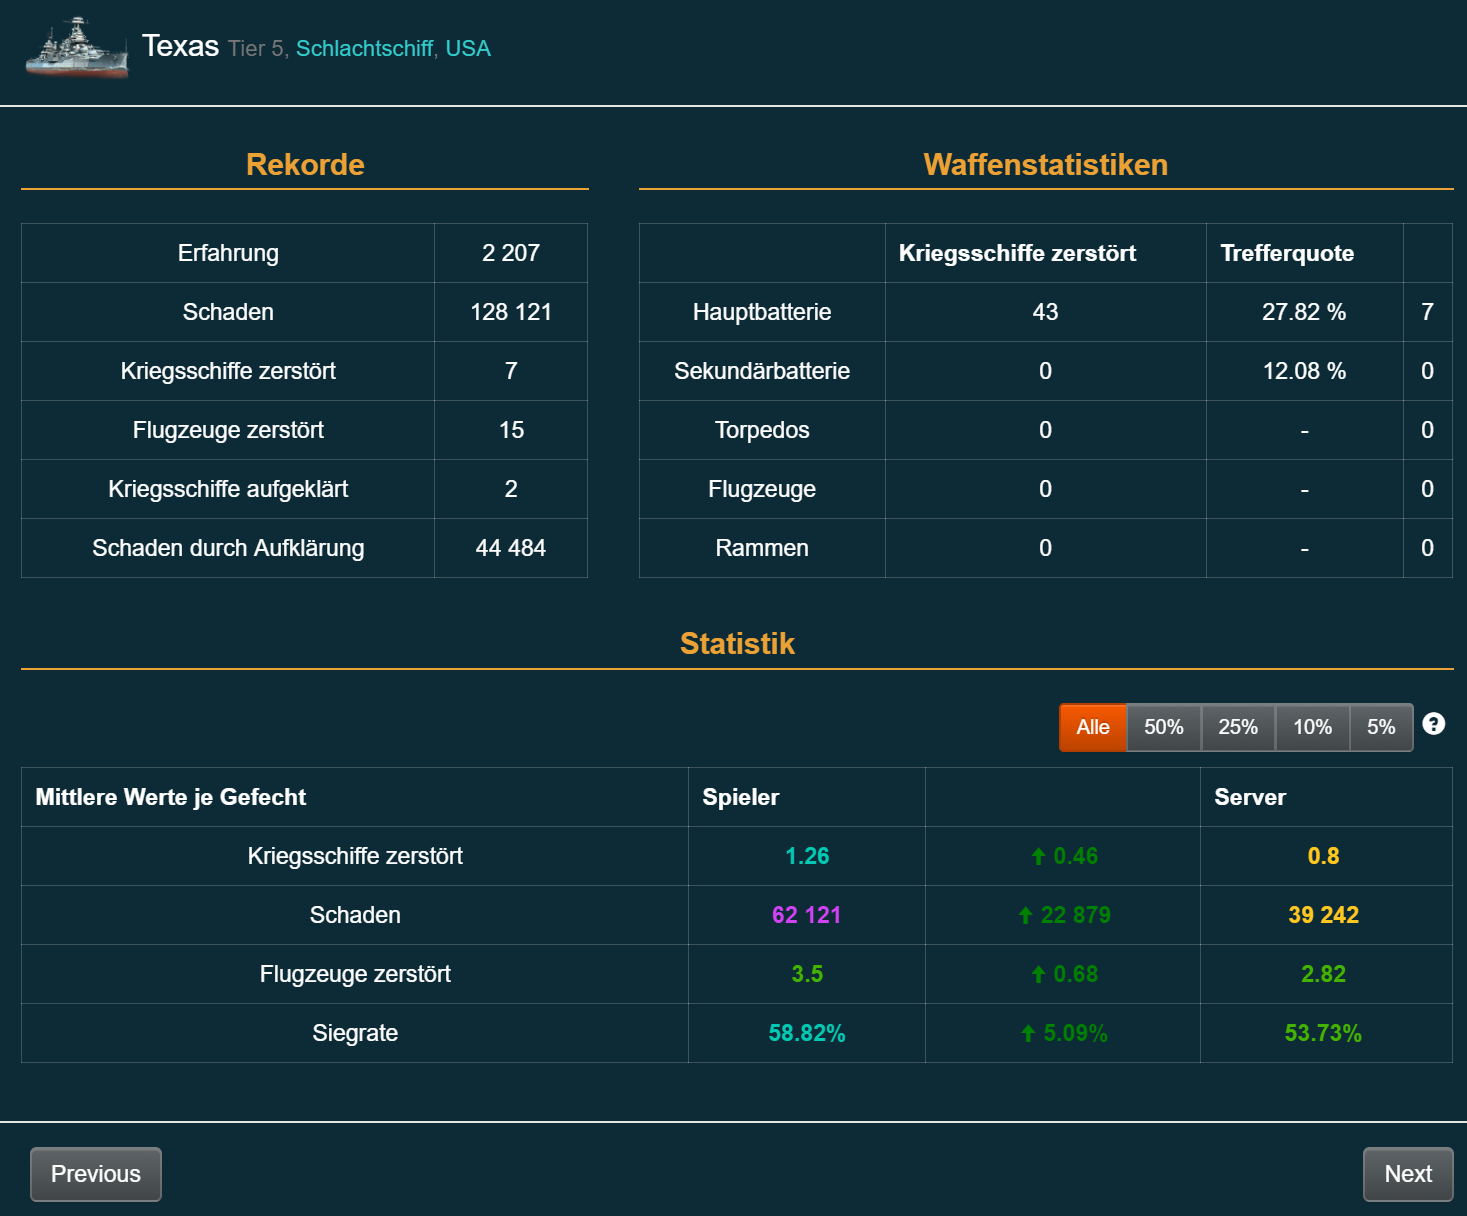The width and height of the screenshot is (1467, 1216).
Task: Click the Waffenstatistiken section heading
Action: coord(1046,164)
